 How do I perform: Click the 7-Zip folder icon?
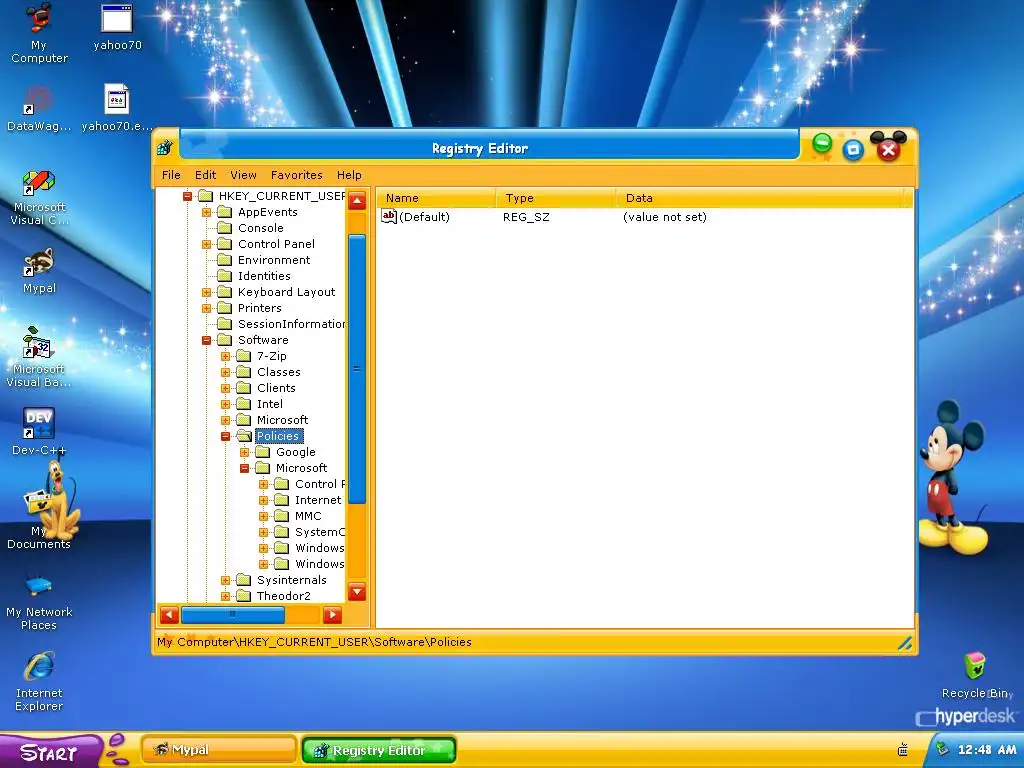pos(244,356)
